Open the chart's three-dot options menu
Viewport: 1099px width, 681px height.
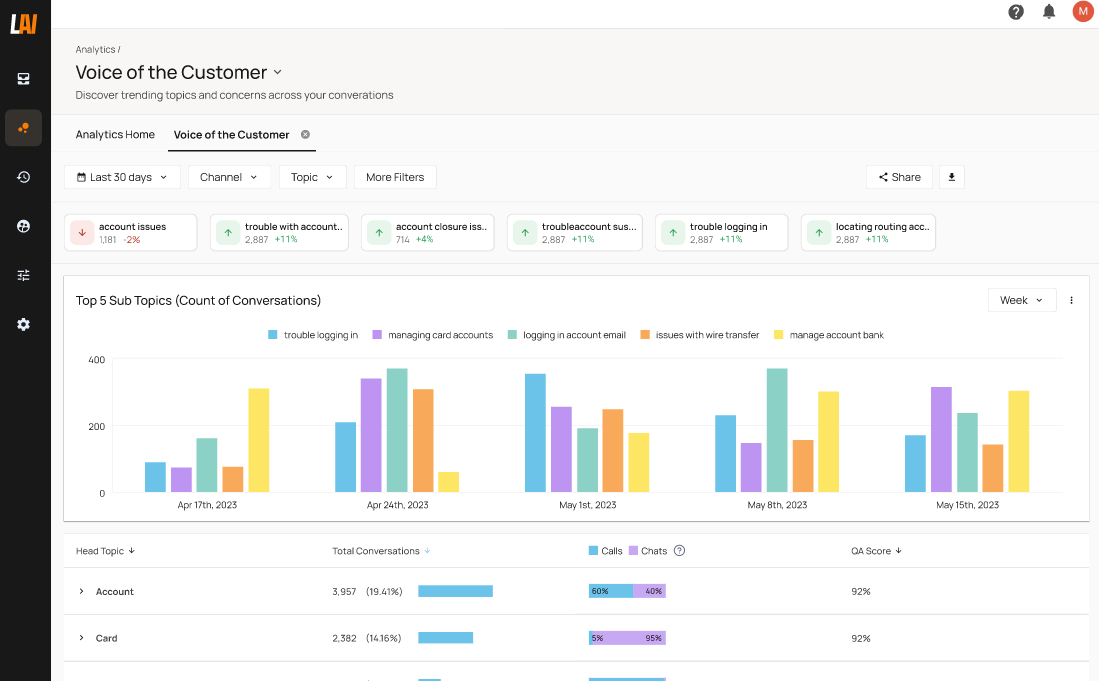[x=1071, y=300]
